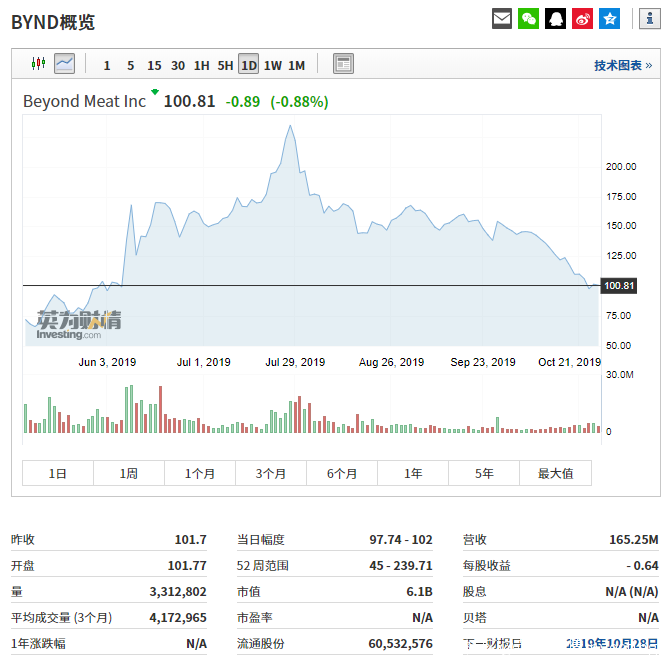Click the current price 100.81 next to the title
This screenshot has height=671, width=669.
point(189,101)
